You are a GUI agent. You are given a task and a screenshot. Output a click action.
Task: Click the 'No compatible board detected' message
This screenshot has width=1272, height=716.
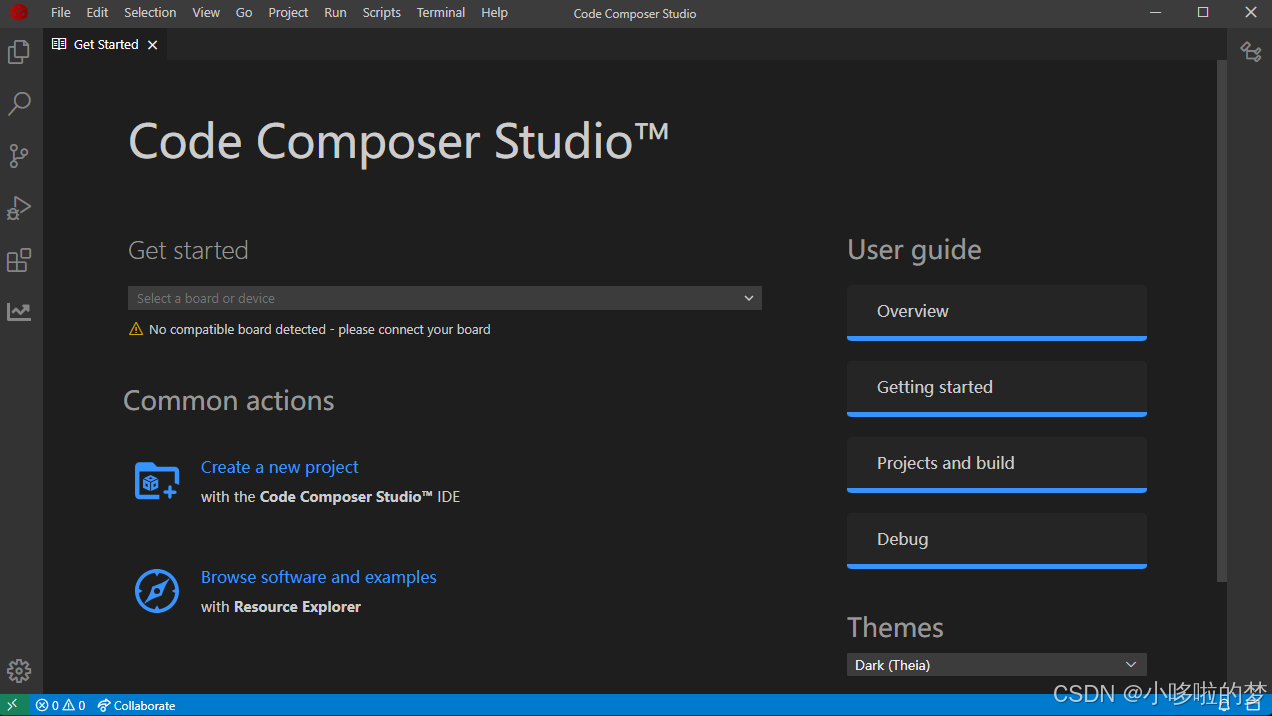319,329
